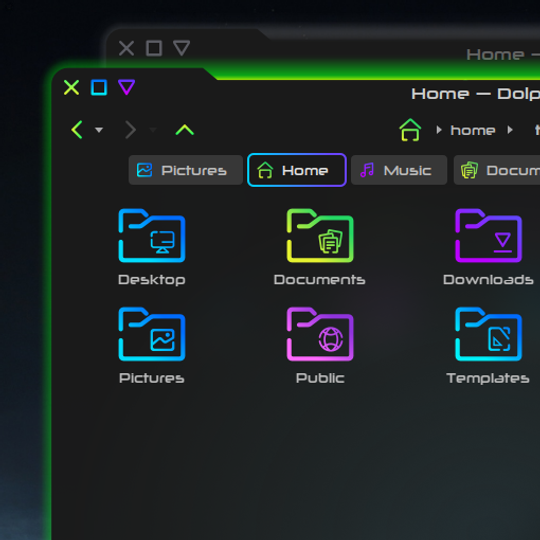Viewport: 540px width, 540px height.
Task: Go back with the green left arrow
Action: point(77,129)
